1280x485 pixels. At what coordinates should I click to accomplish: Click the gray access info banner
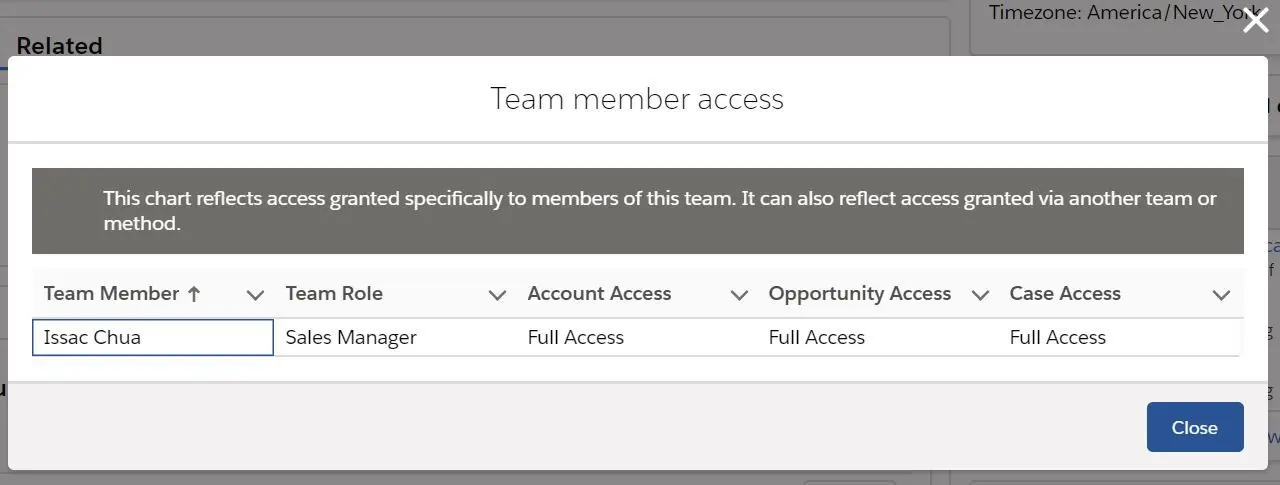coord(638,211)
